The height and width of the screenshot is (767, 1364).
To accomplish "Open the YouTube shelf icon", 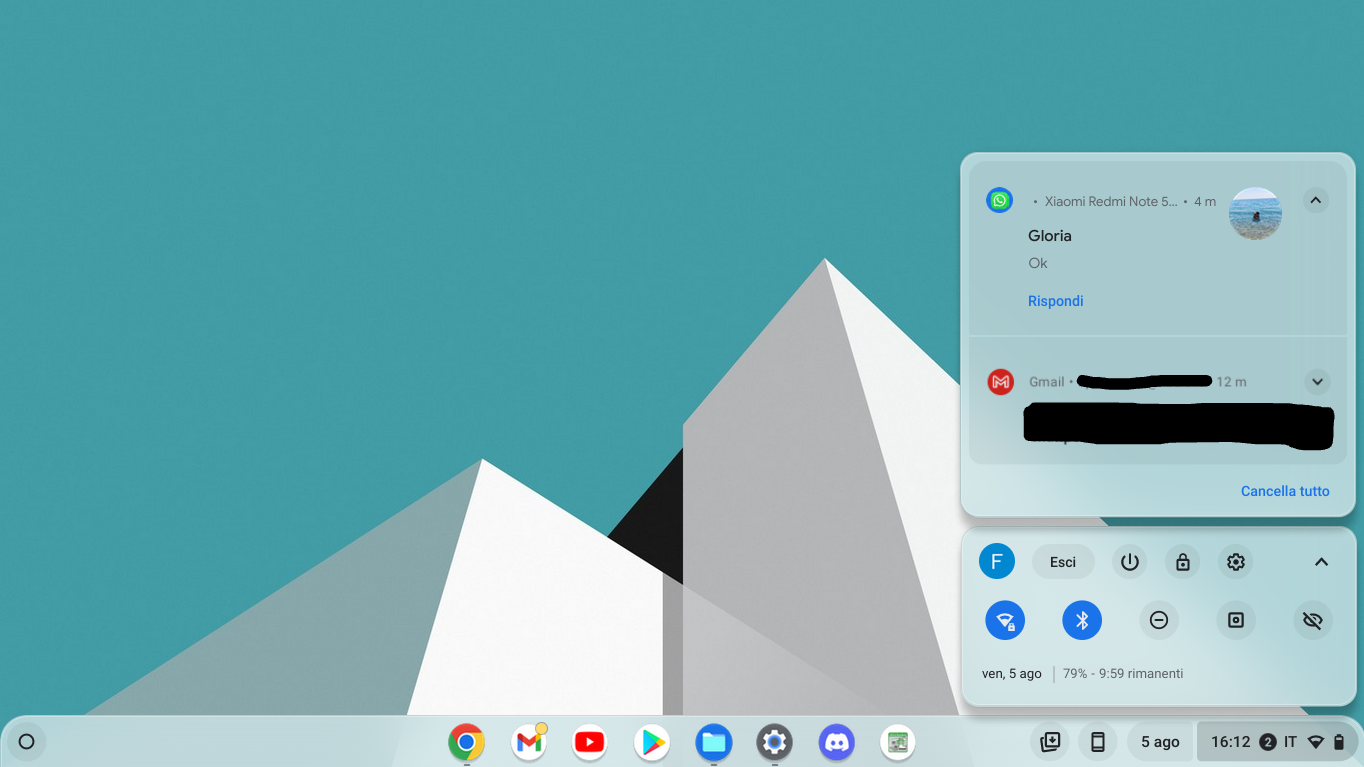I will 590,742.
